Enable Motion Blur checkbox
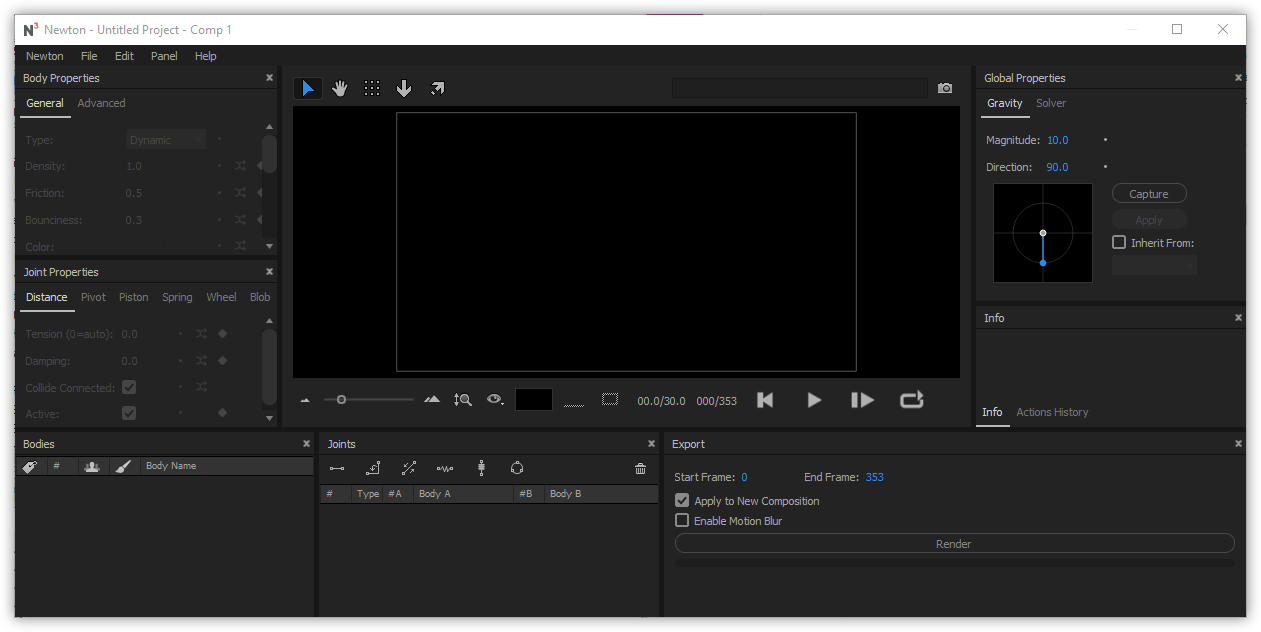The image size is (1261, 632). pyautogui.click(x=682, y=521)
